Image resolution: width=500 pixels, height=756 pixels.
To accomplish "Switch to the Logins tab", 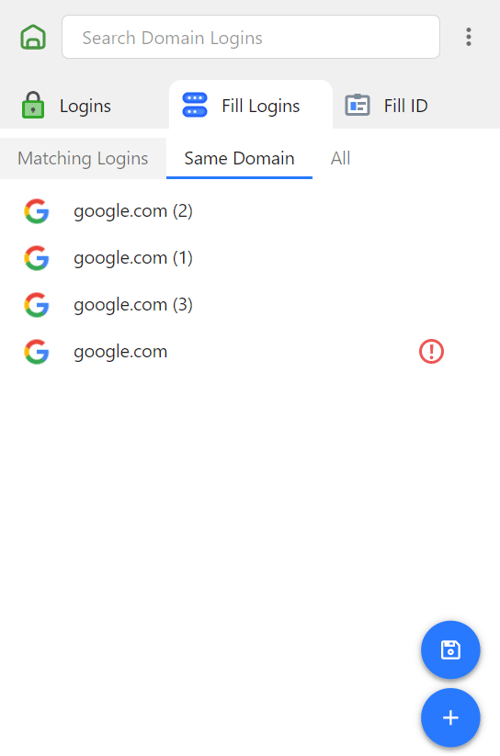I will 67,105.
